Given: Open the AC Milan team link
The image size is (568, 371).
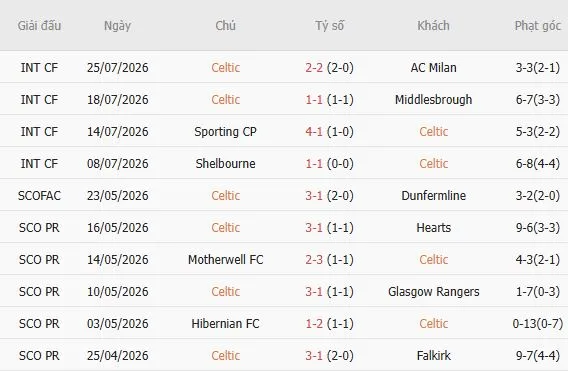Looking at the screenshot, I should click(x=433, y=68).
